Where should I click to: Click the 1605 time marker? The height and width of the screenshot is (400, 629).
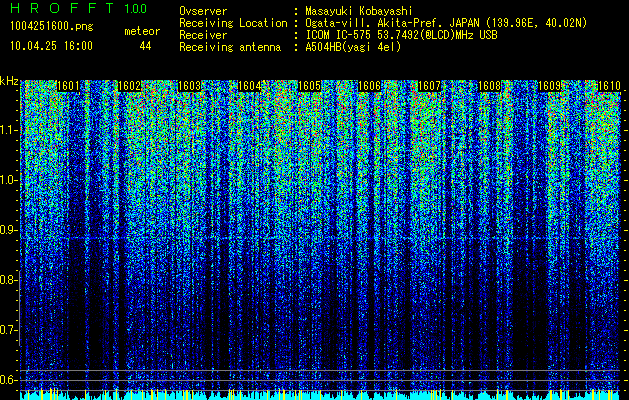pos(310,86)
